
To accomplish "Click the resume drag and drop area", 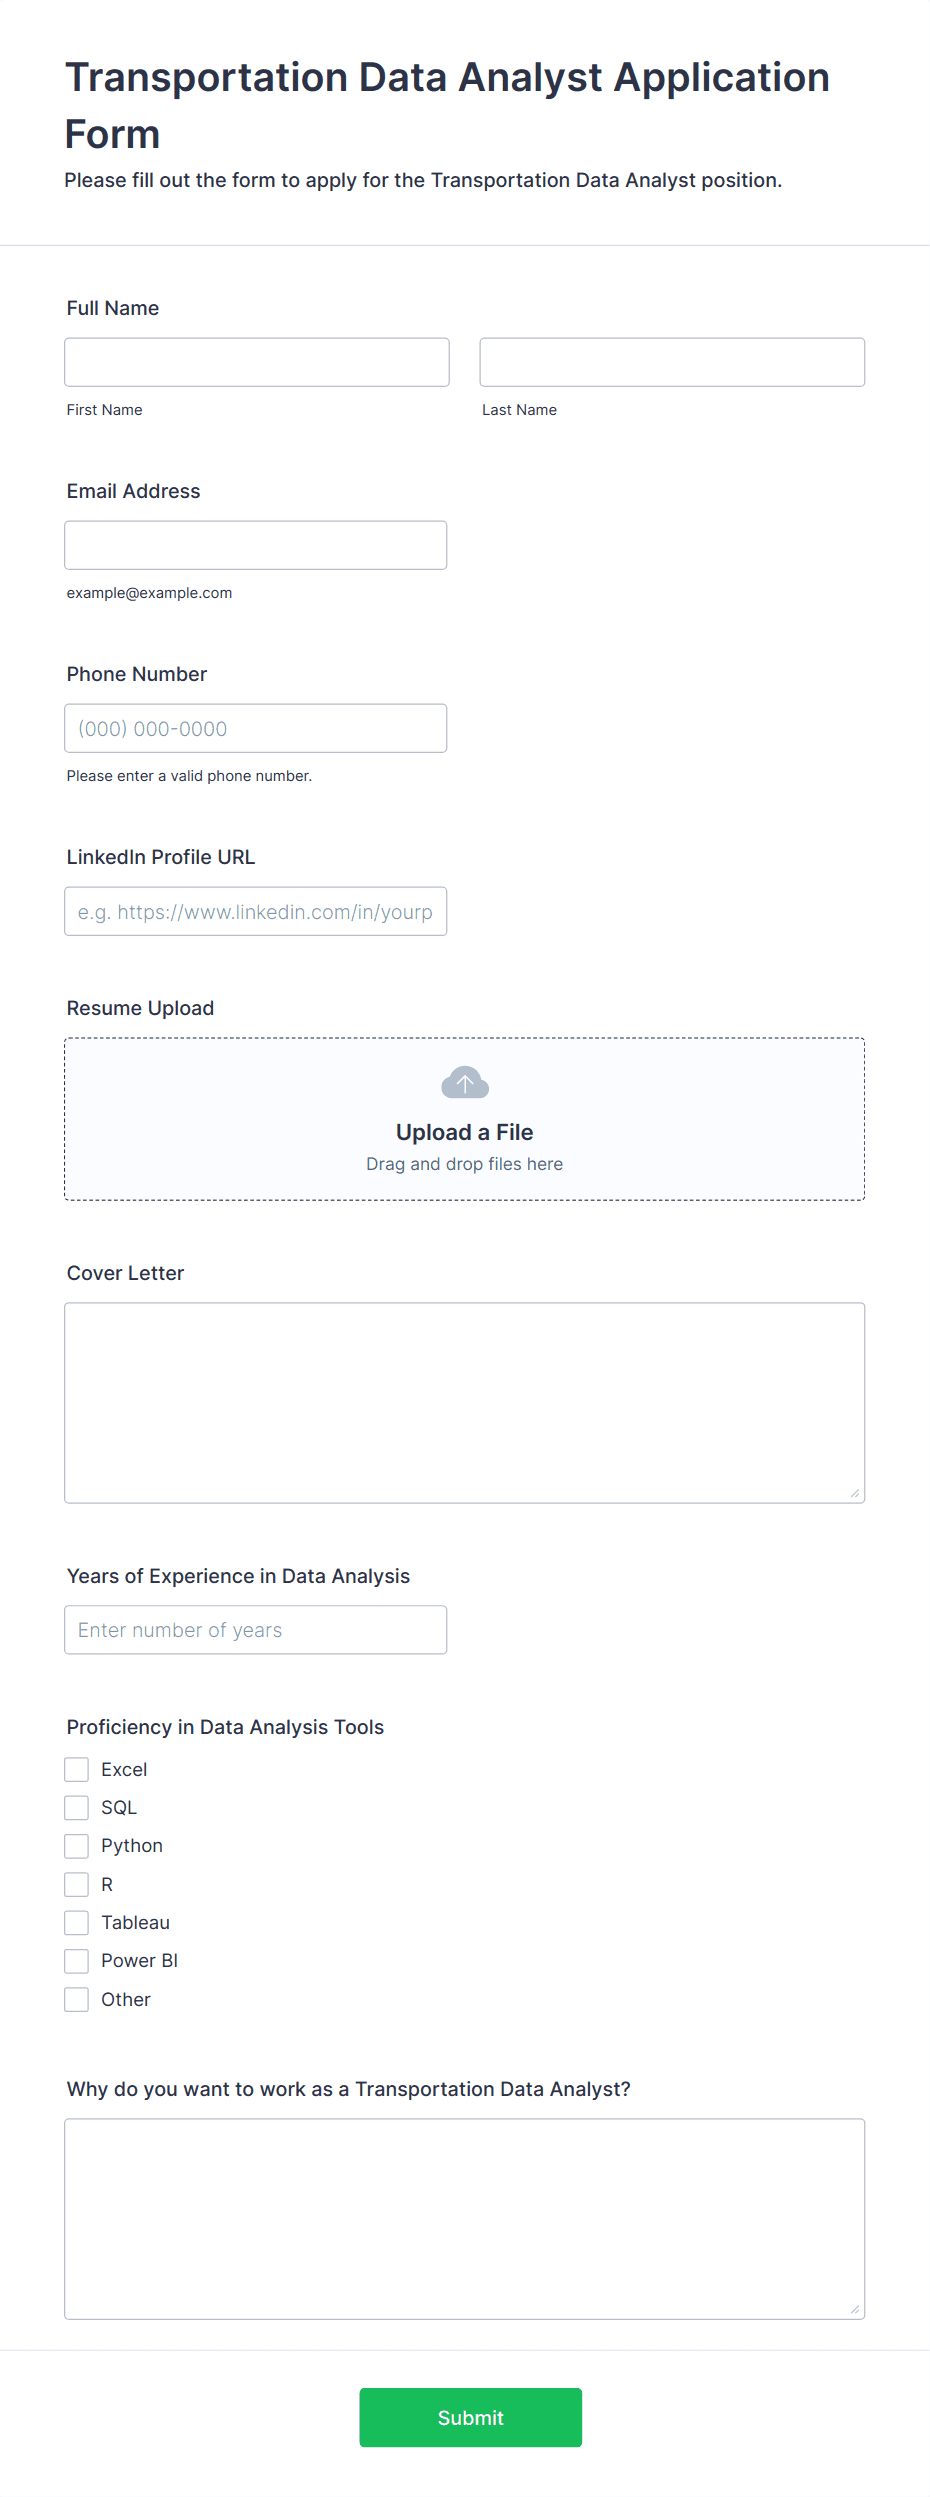I will 465,1119.
